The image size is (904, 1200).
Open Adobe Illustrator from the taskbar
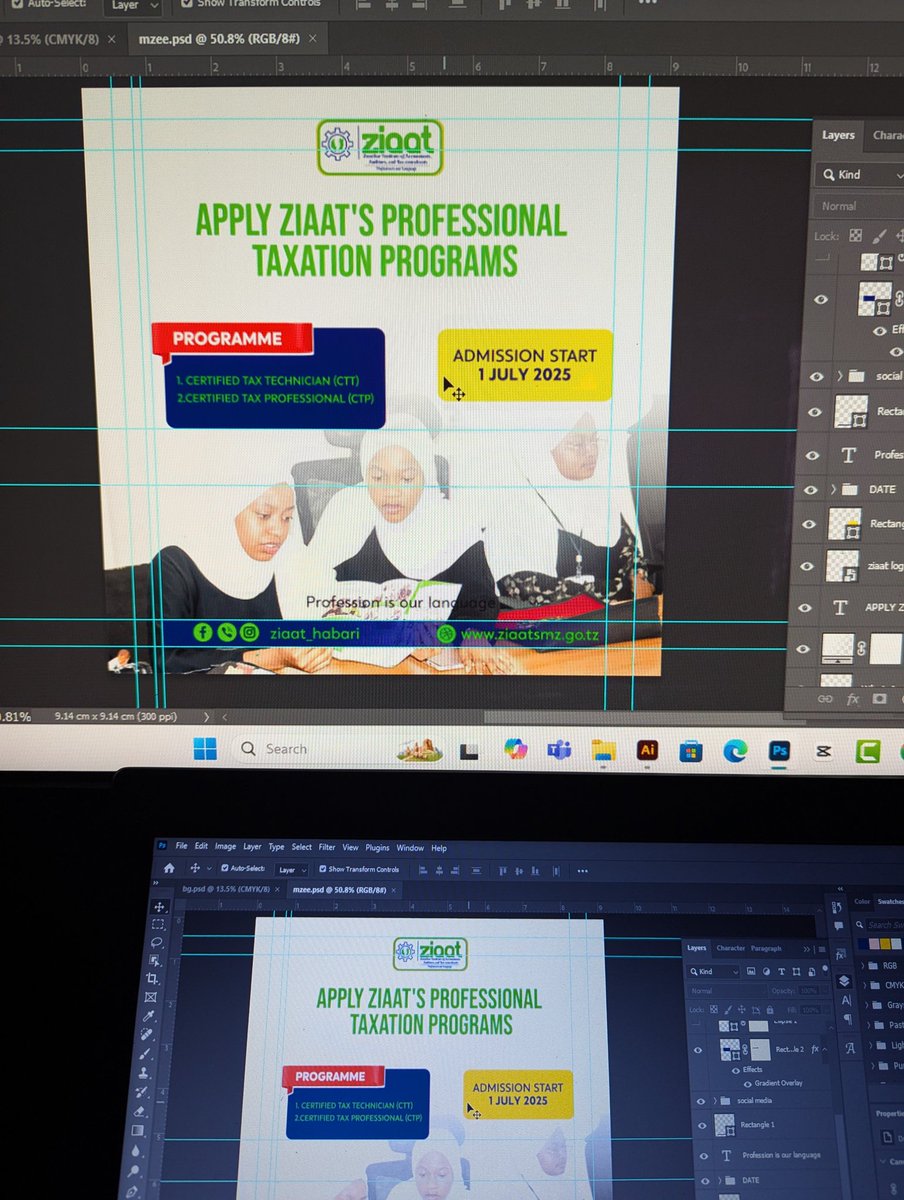[x=647, y=750]
